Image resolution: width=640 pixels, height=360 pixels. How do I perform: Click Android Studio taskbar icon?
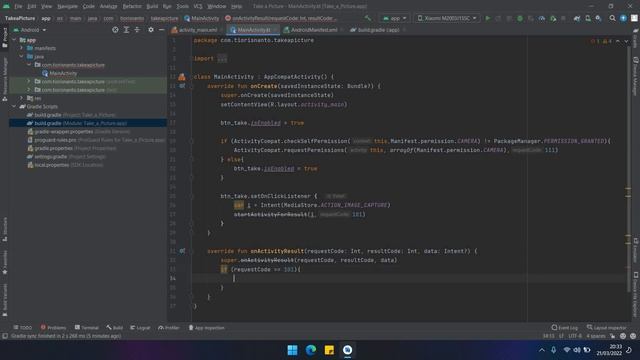pyautogui.click(x=348, y=350)
